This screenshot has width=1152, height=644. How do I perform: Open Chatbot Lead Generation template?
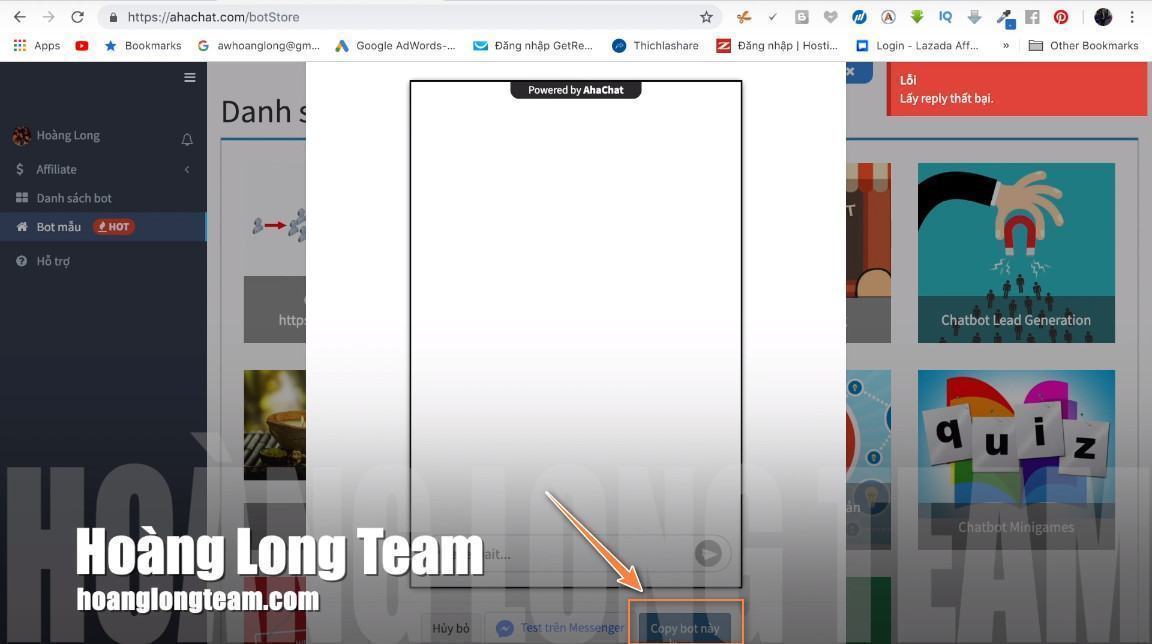click(1016, 253)
